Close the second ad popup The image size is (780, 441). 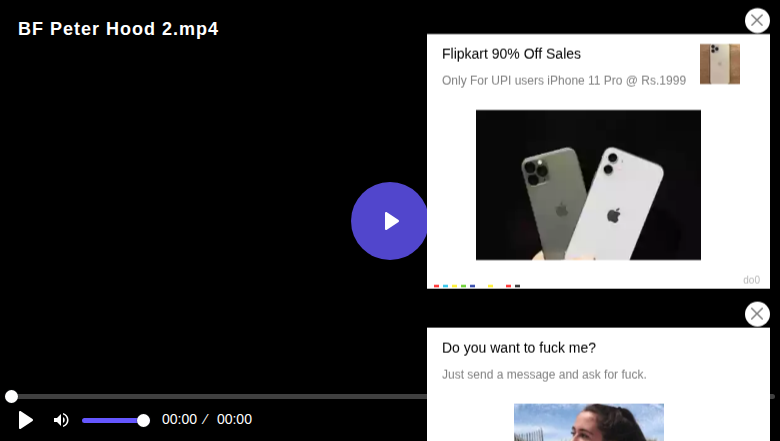(757, 314)
